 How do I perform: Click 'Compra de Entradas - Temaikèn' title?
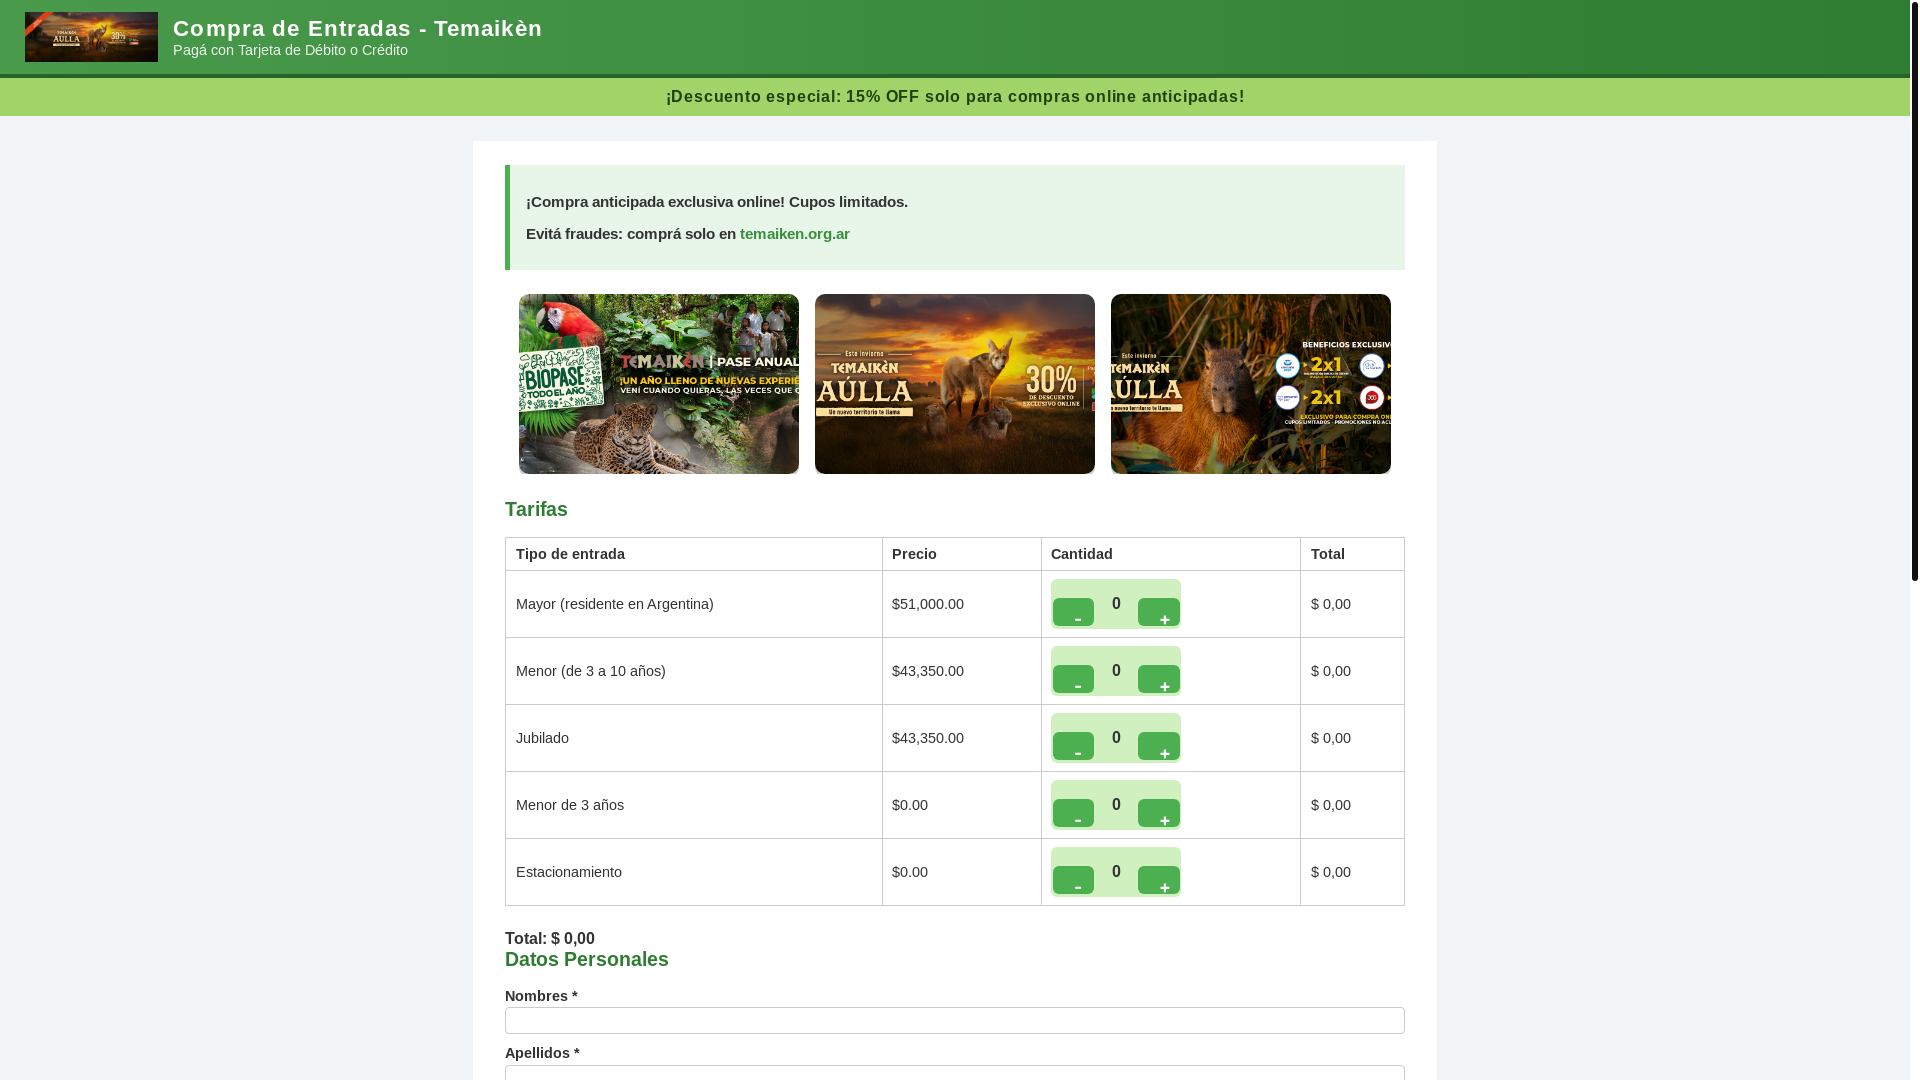tap(357, 28)
